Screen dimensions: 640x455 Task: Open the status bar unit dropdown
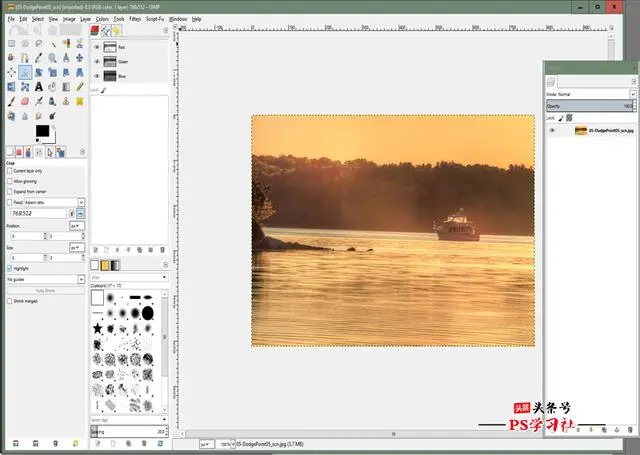pyautogui.click(x=207, y=444)
